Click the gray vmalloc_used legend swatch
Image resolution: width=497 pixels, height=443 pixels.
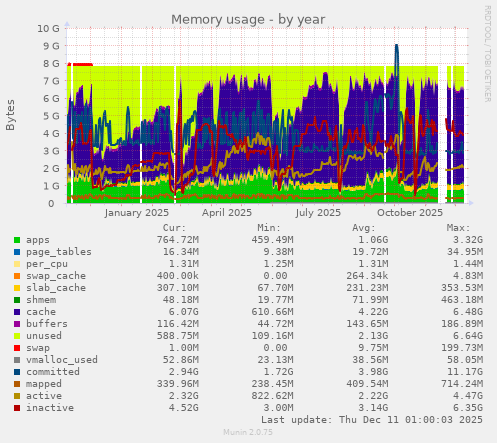pos(17,360)
